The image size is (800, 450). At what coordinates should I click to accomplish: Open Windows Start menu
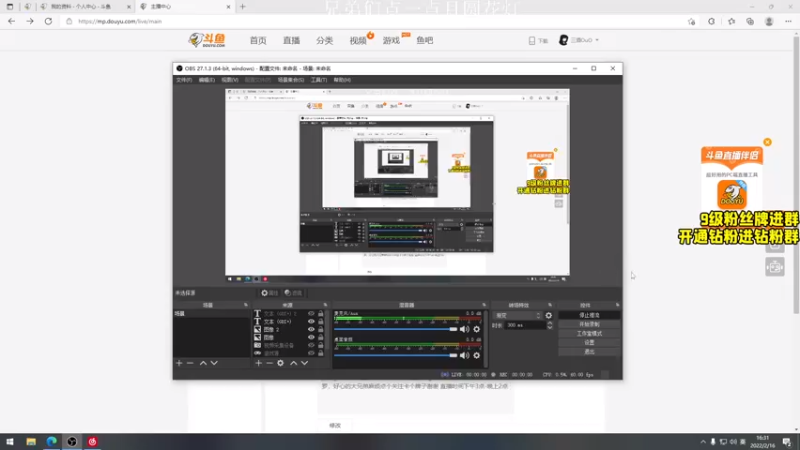10,442
